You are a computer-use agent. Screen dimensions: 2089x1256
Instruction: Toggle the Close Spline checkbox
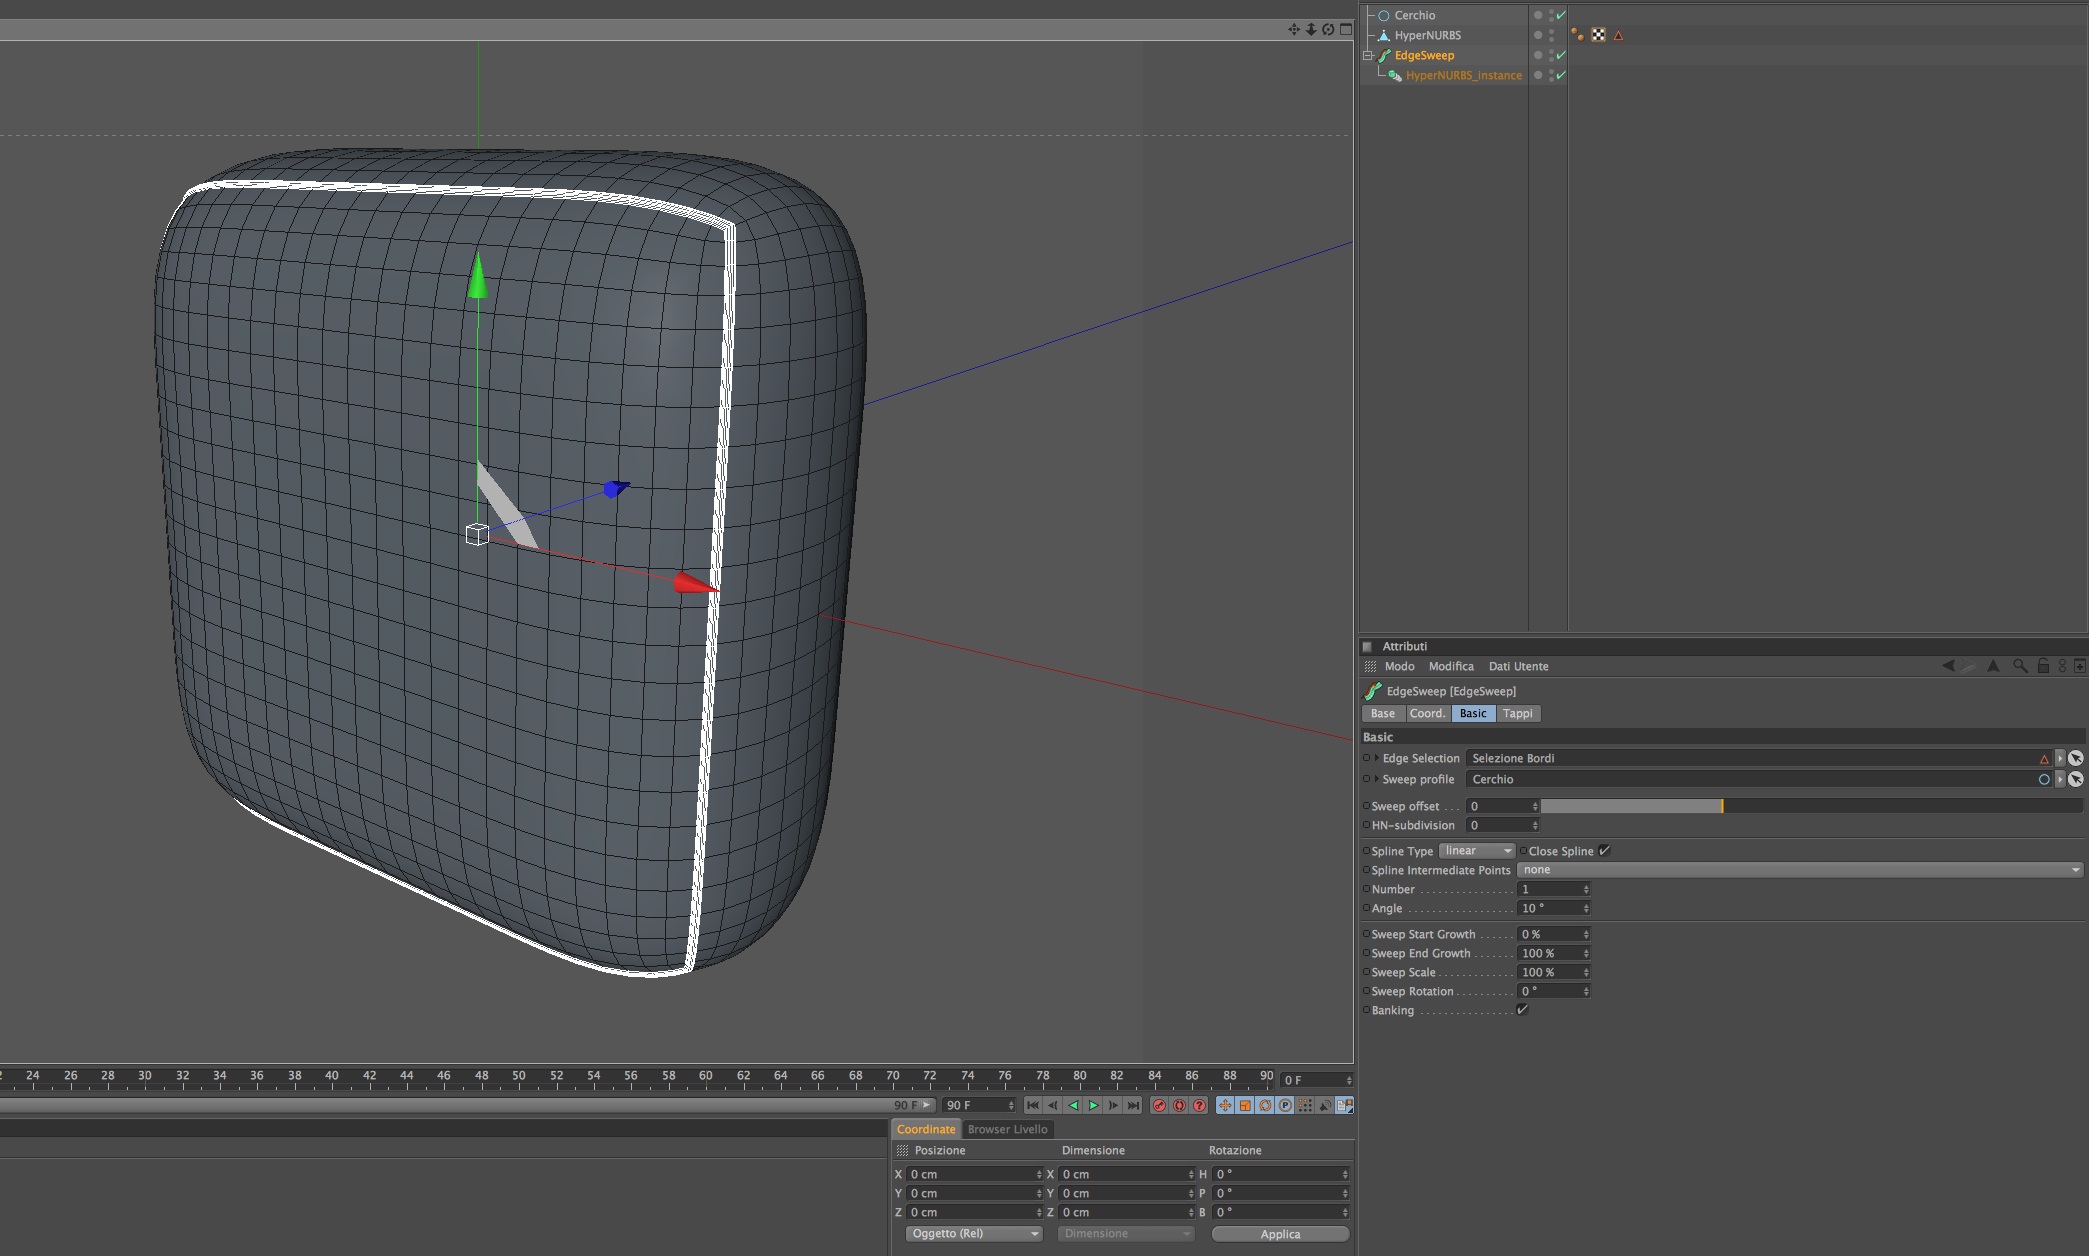1604,851
